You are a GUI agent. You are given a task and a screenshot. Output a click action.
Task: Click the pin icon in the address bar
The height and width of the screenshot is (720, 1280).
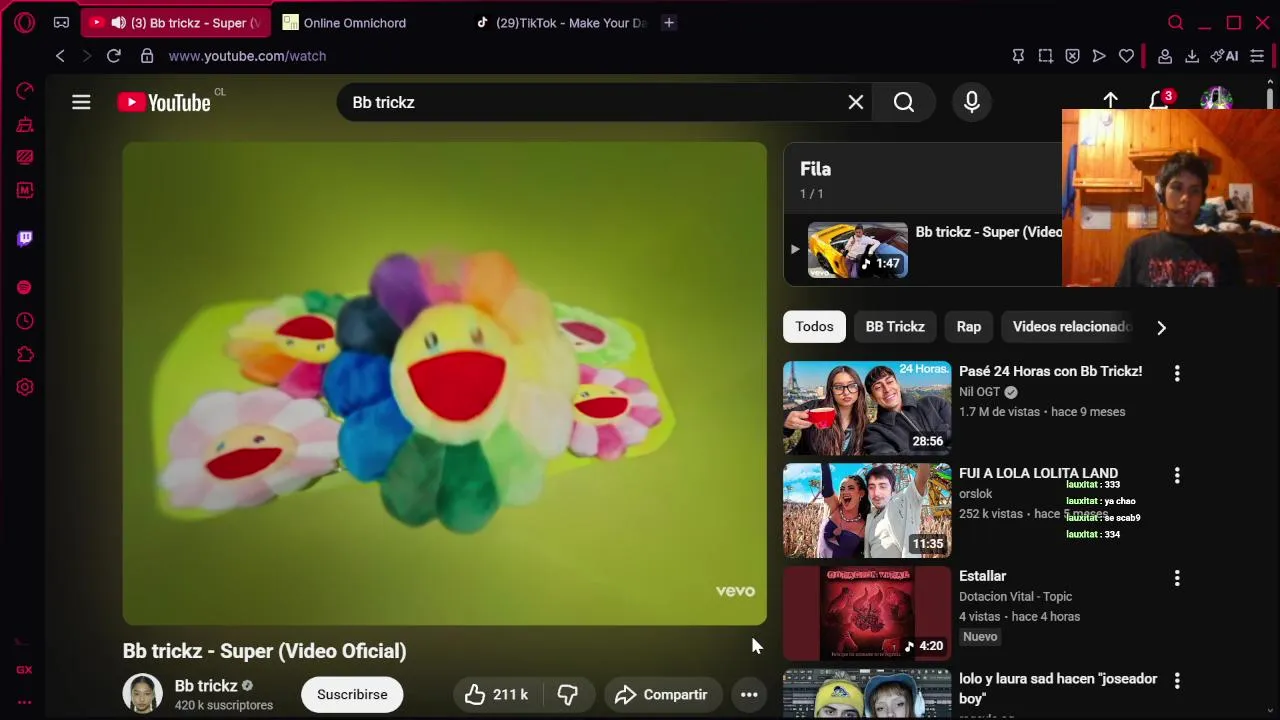[x=1018, y=56]
